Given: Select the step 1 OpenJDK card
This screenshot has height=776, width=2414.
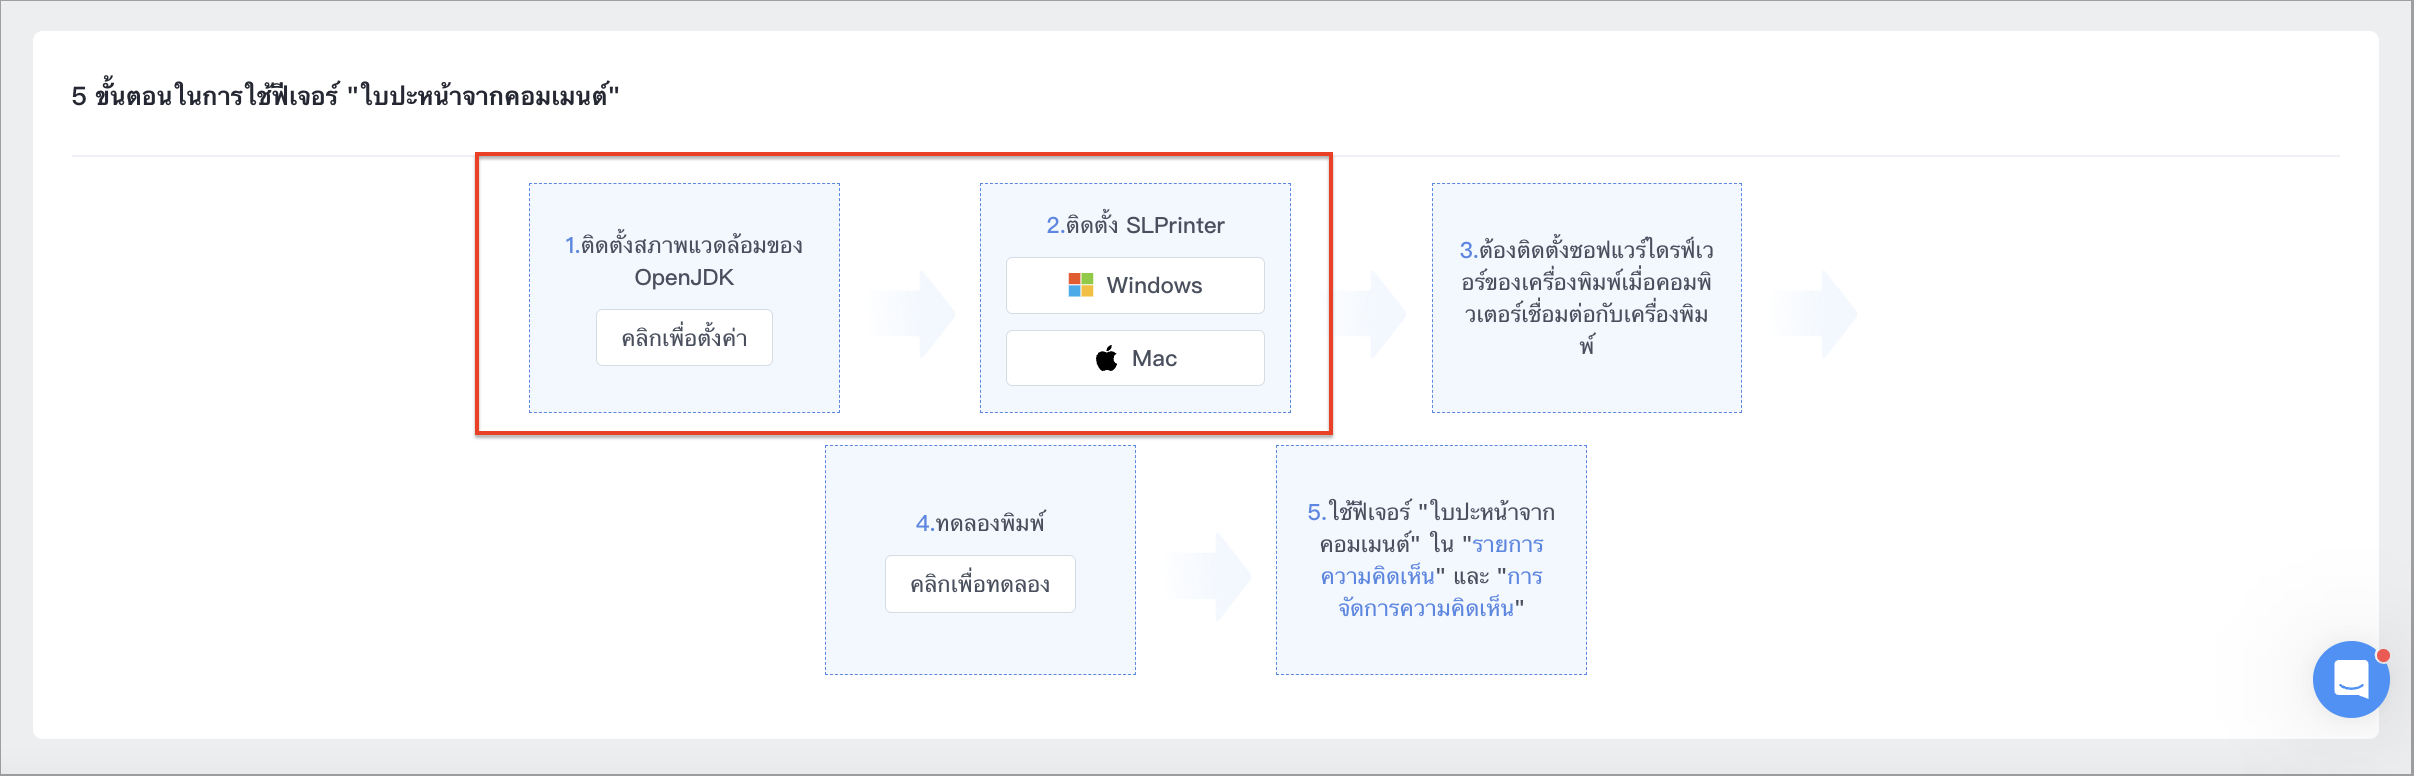Looking at the screenshot, I should tap(684, 298).
